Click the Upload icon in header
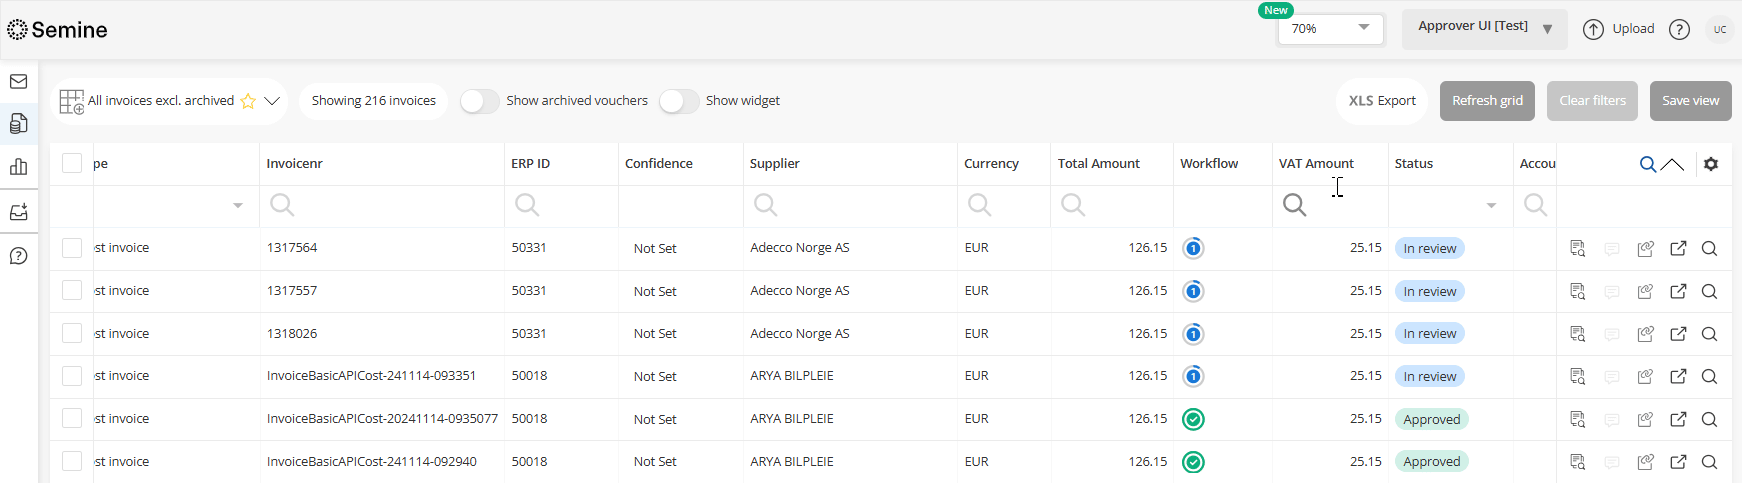Viewport: 1742px width, 483px height. point(1593,29)
